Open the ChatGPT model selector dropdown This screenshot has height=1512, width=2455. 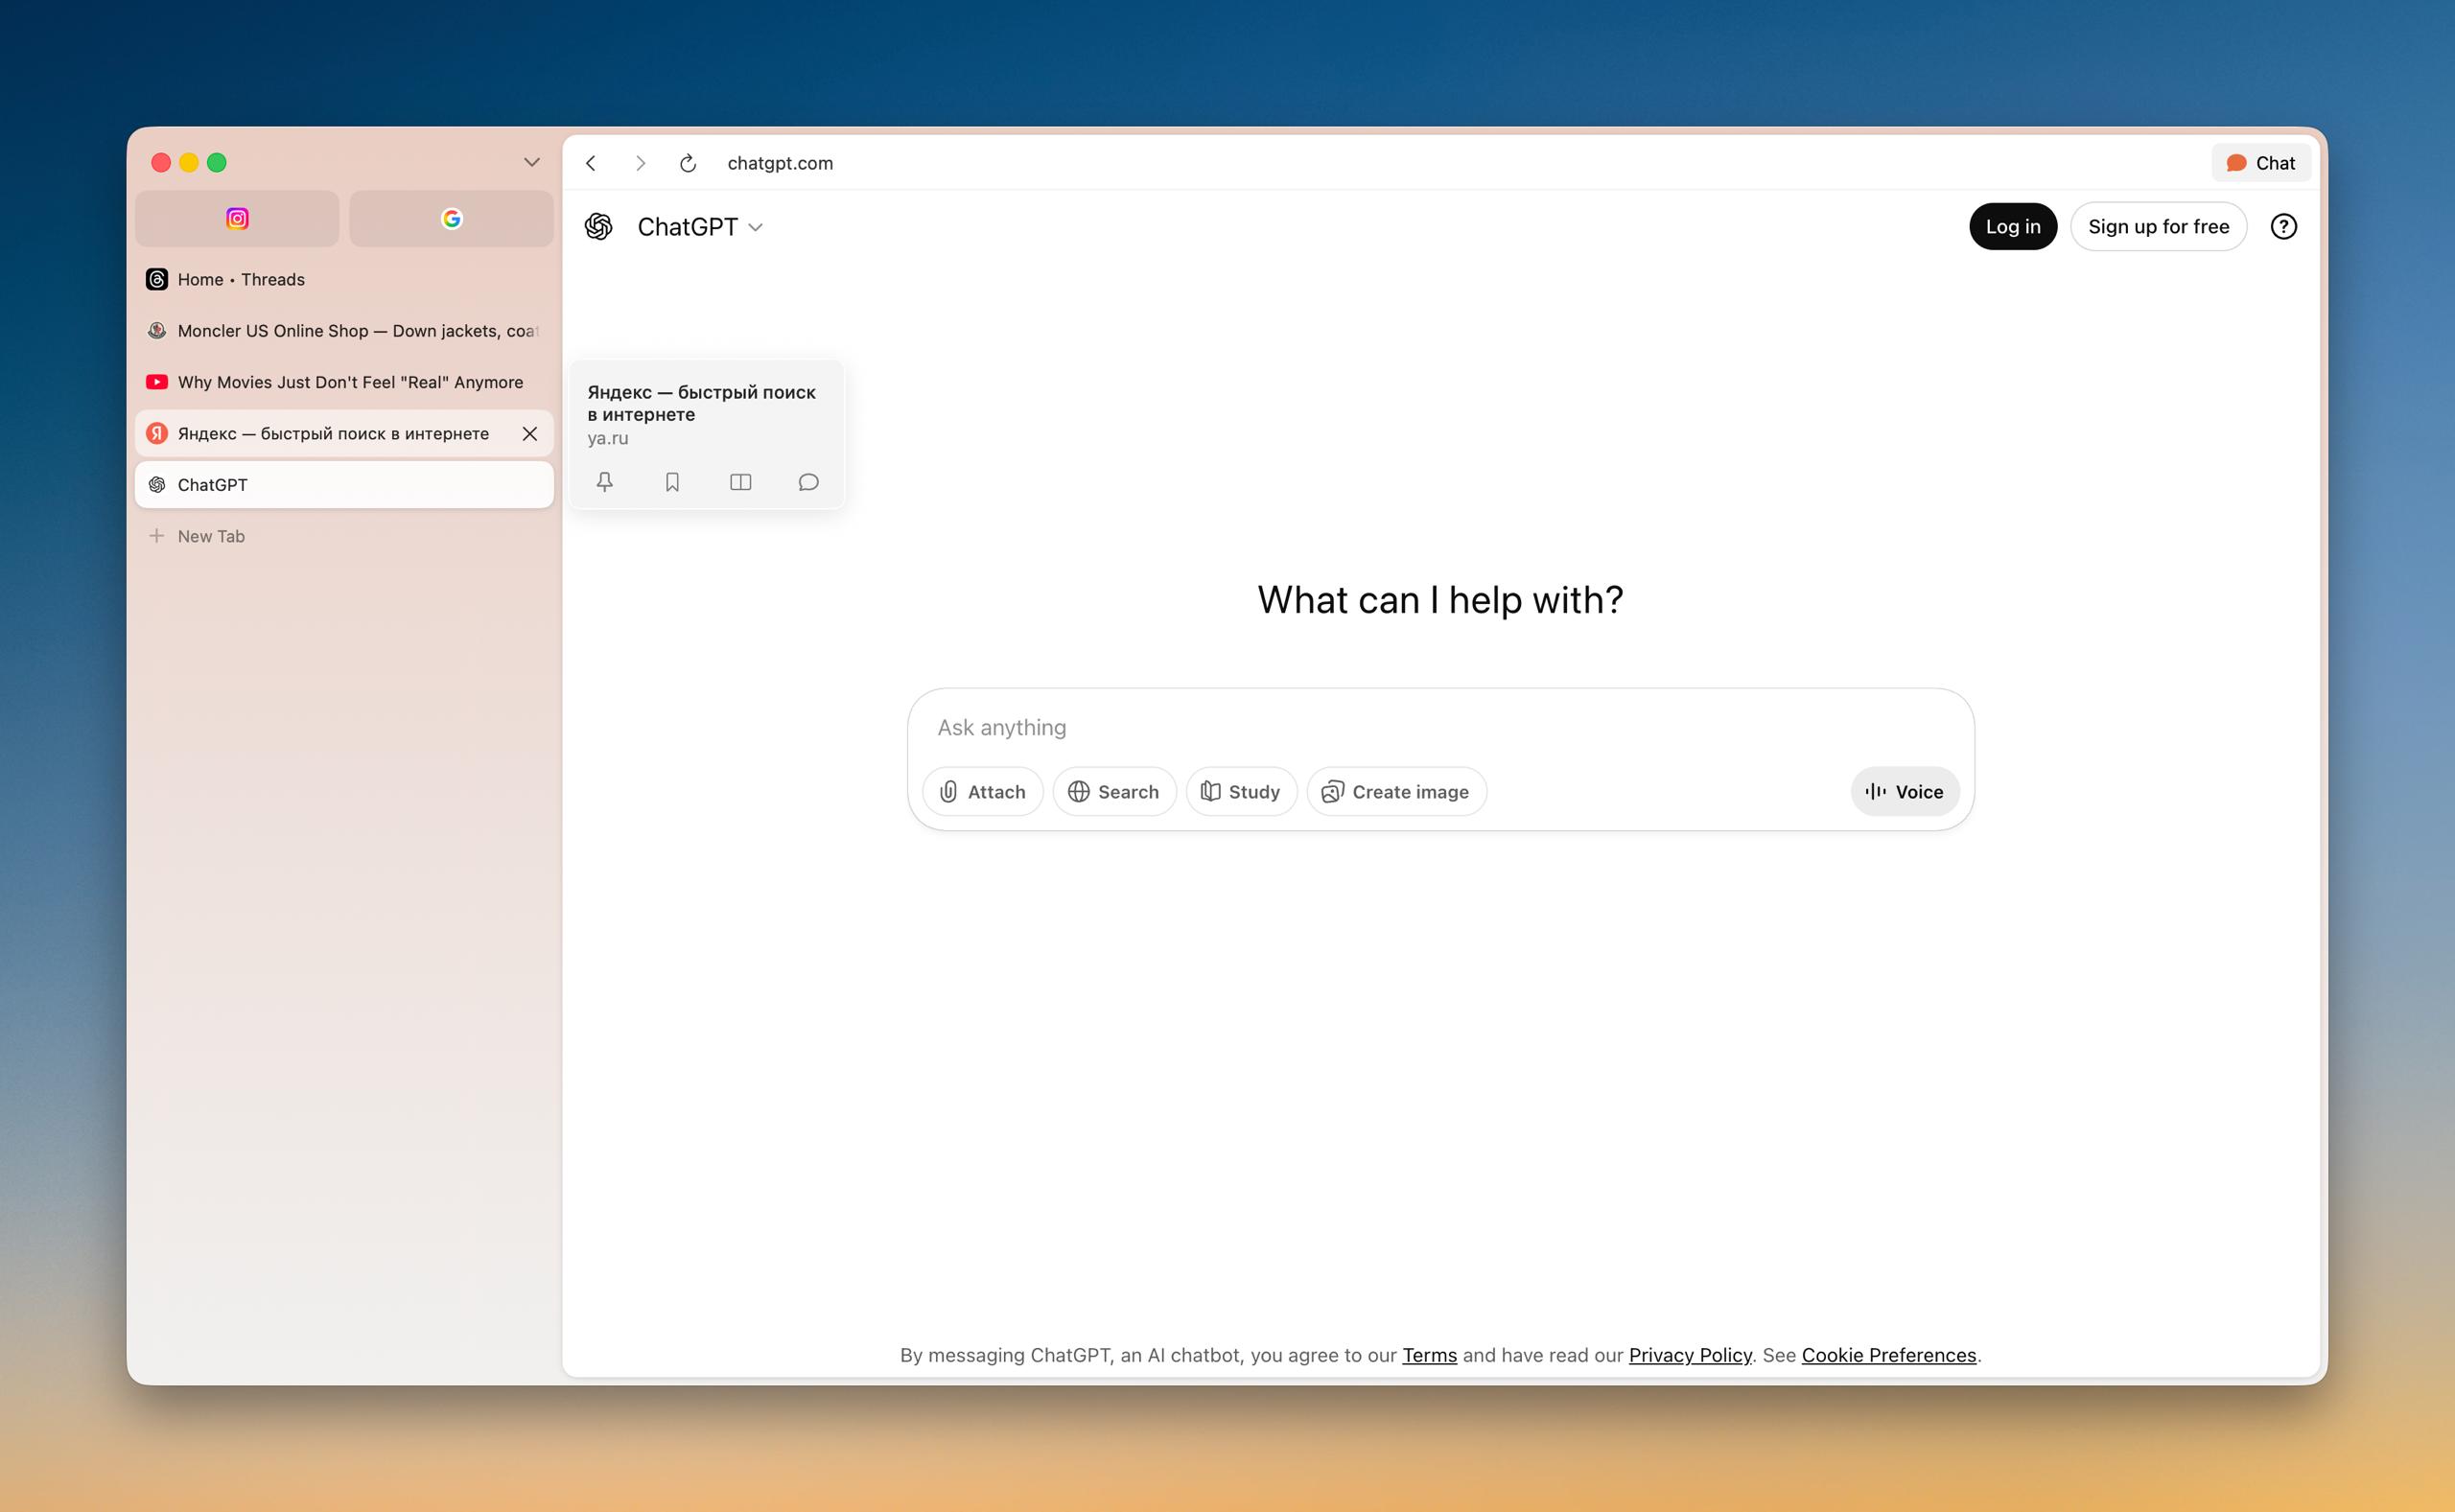(x=701, y=227)
